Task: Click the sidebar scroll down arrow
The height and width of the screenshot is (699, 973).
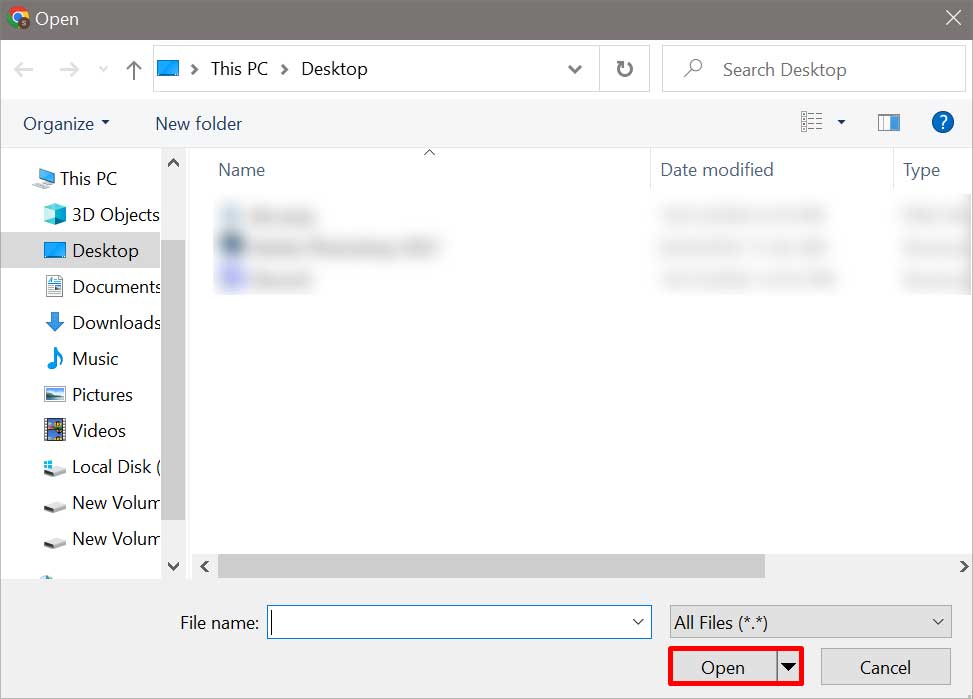Action: point(174,566)
